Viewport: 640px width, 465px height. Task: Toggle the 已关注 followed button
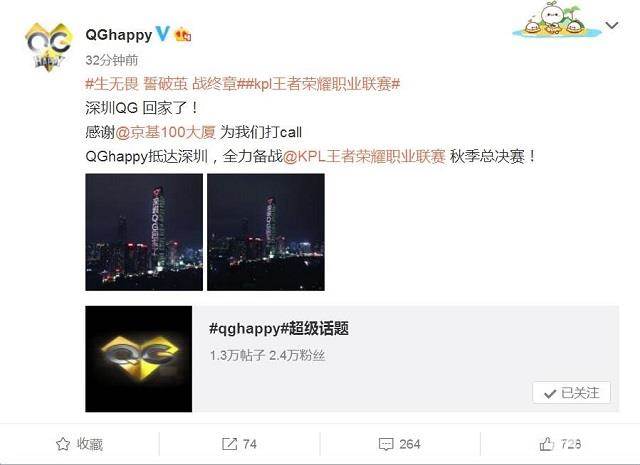[x=571, y=393]
